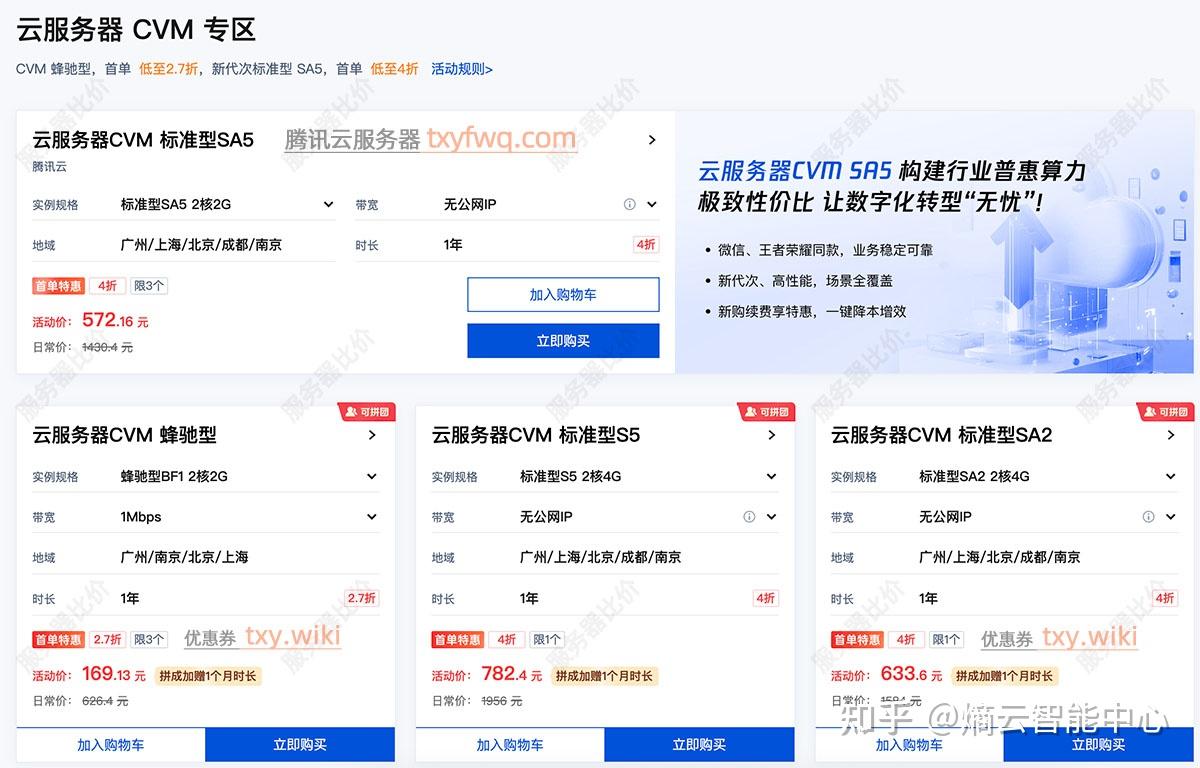Image resolution: width=1200 pixels, height=768 pixels.
Task: Open SA5 card details via the right arrow
Action: pyautogui.click(x=653, y=140)
